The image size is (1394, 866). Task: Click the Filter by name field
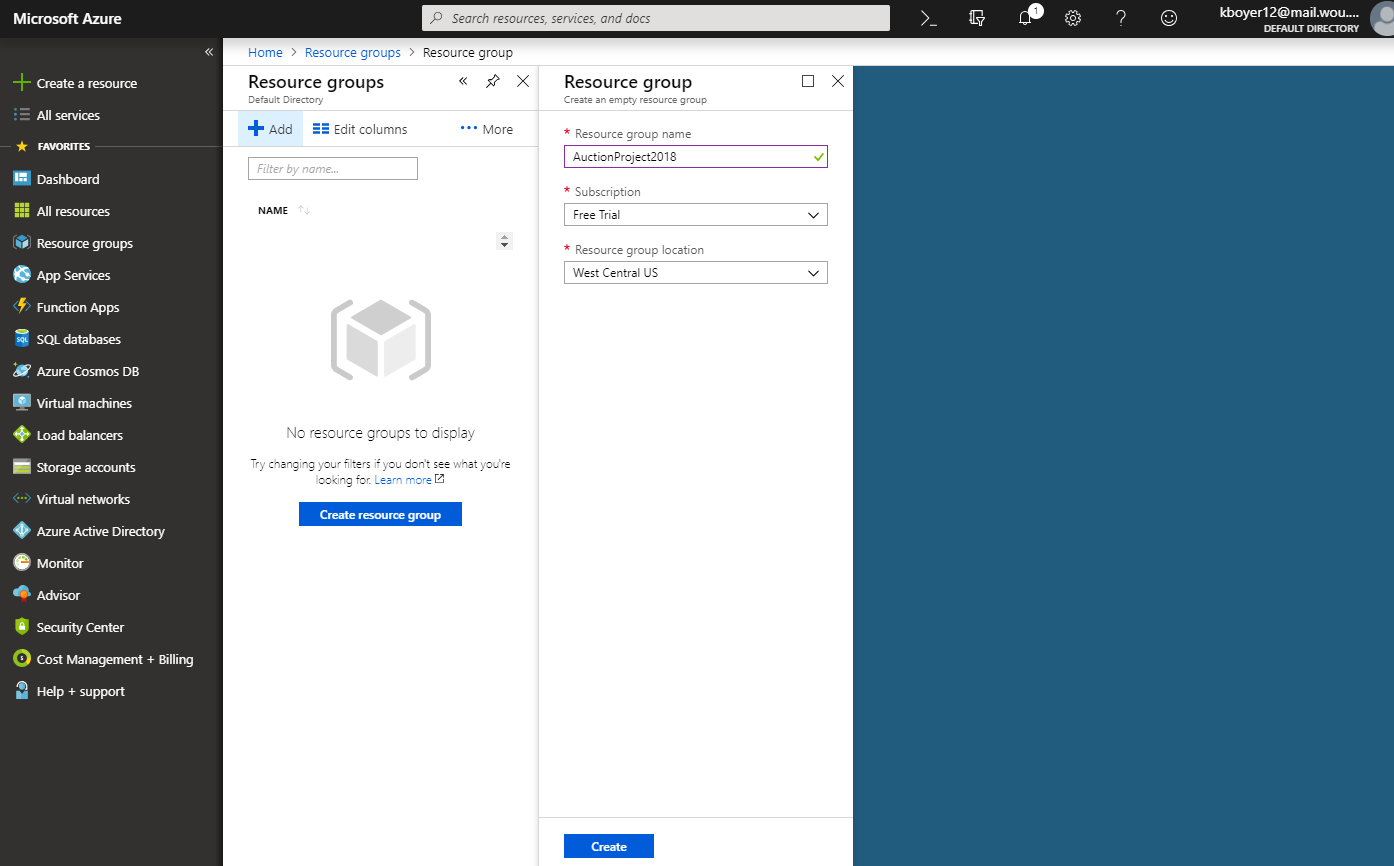[x=332, y=169]
